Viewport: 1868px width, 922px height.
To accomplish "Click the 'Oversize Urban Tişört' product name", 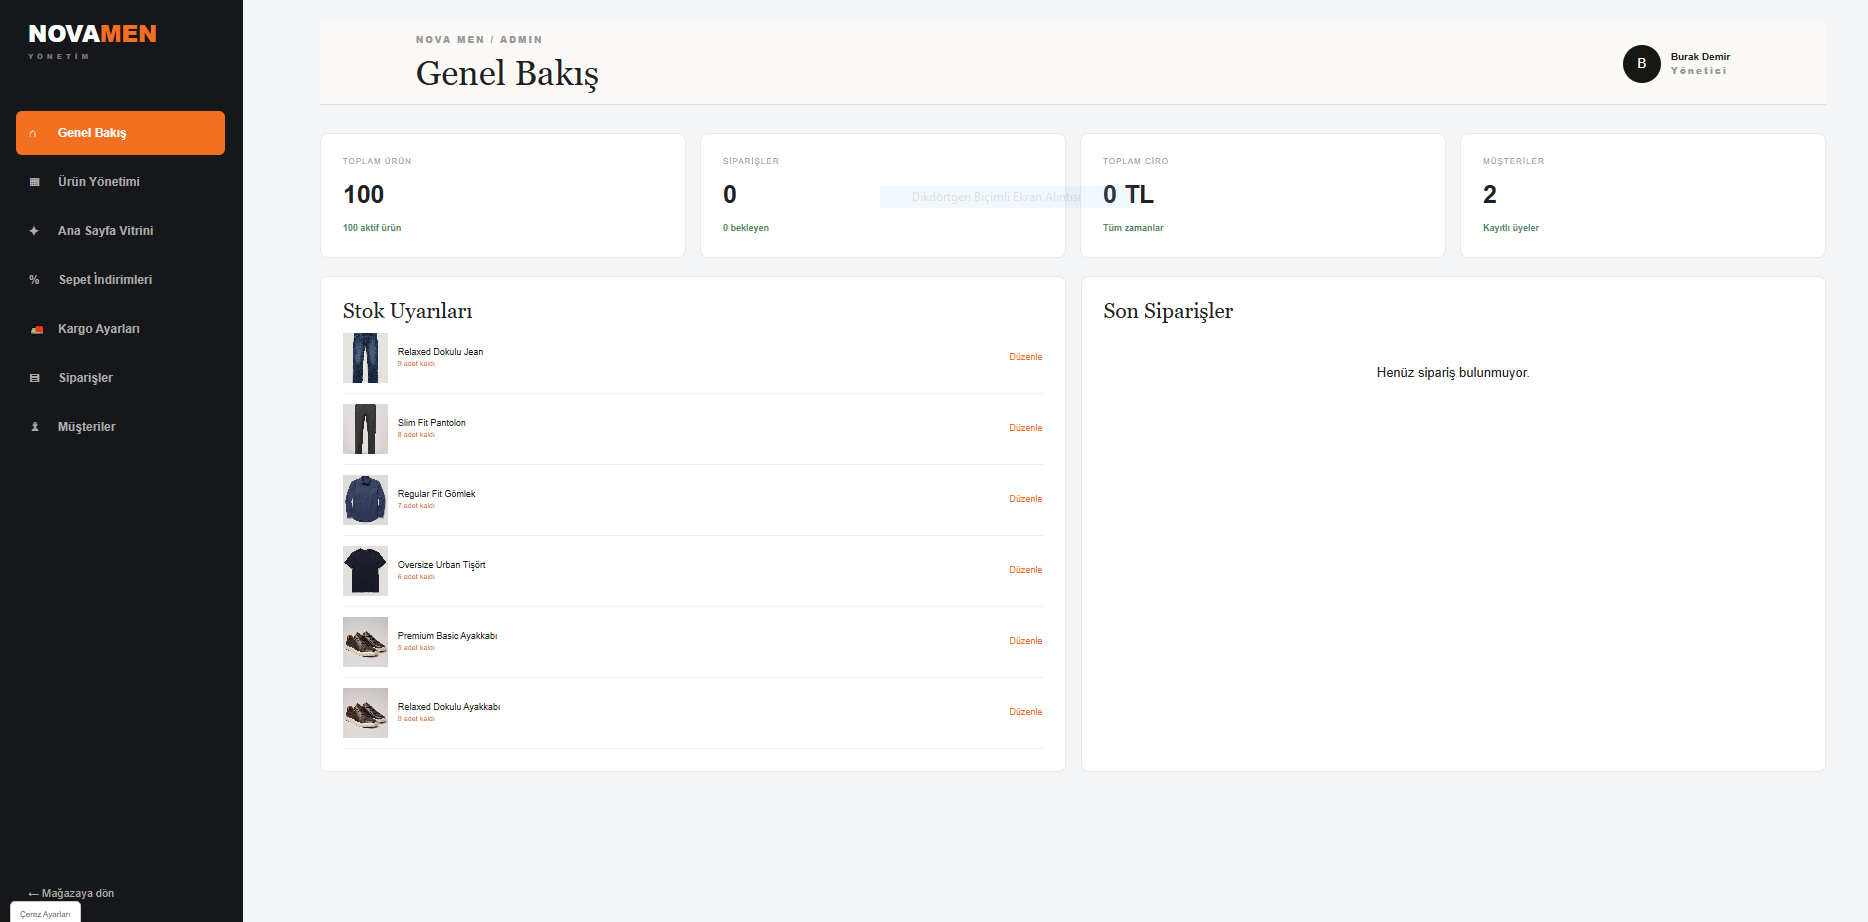I will pos(441,565).
